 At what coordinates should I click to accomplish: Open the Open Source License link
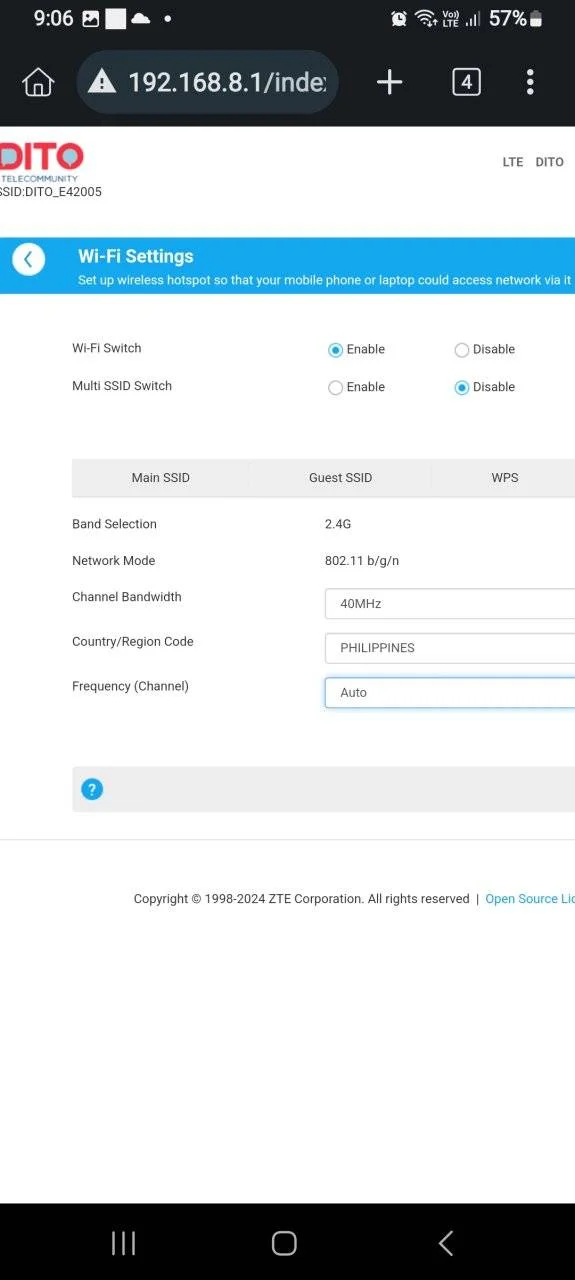(530, 899)
